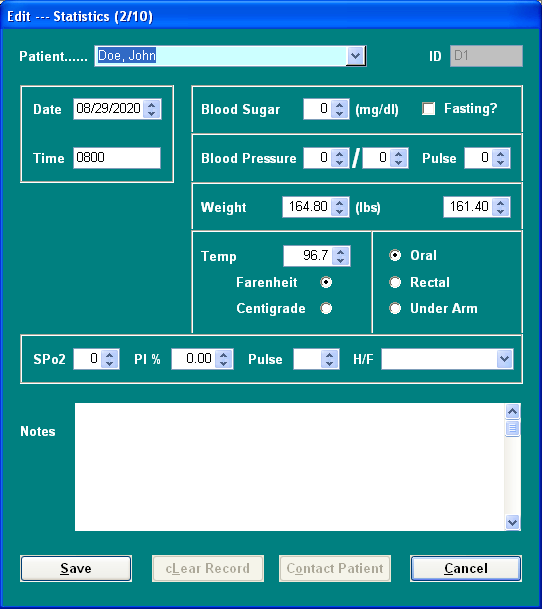Decrease the Weight 164.80 value
Image resolution: width=542 pixels, height=609 pixels.
pyautogui.click(x=340, y=211)
